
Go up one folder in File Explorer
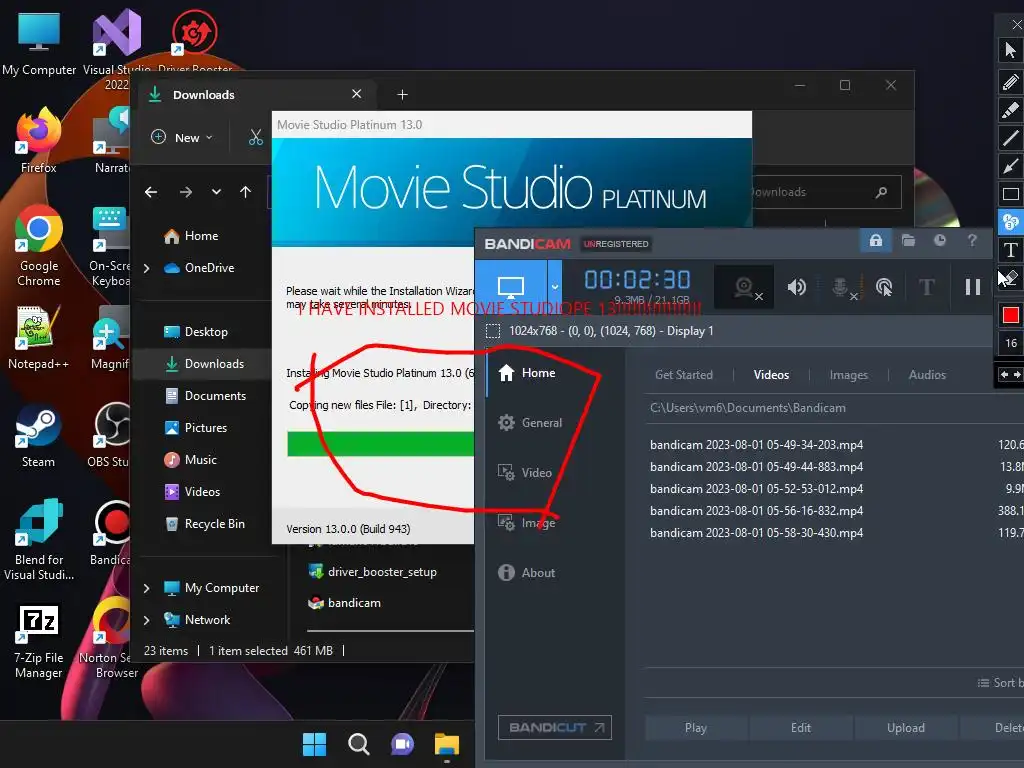tap(246, 192)
